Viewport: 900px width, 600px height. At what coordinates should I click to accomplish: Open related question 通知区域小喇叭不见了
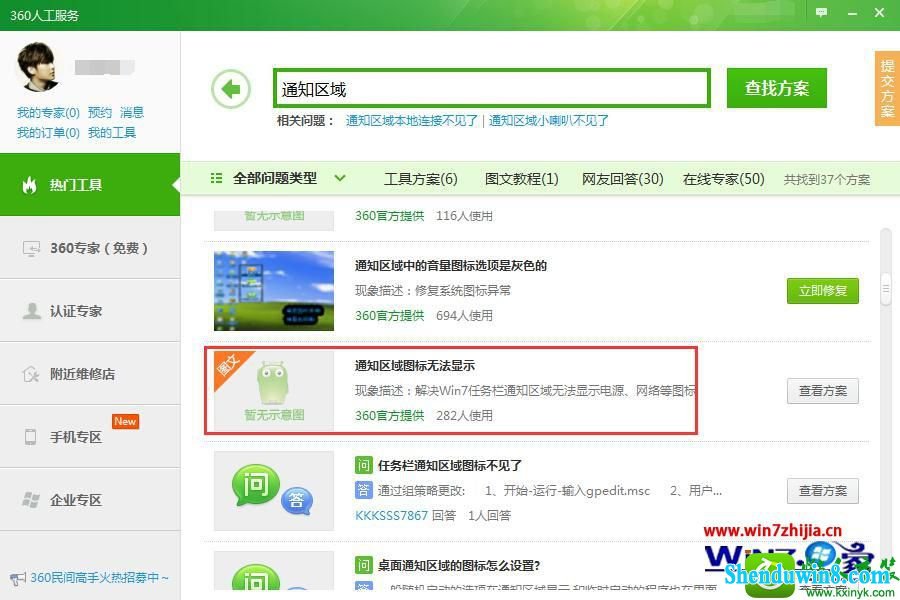click(x=549, y=121)
